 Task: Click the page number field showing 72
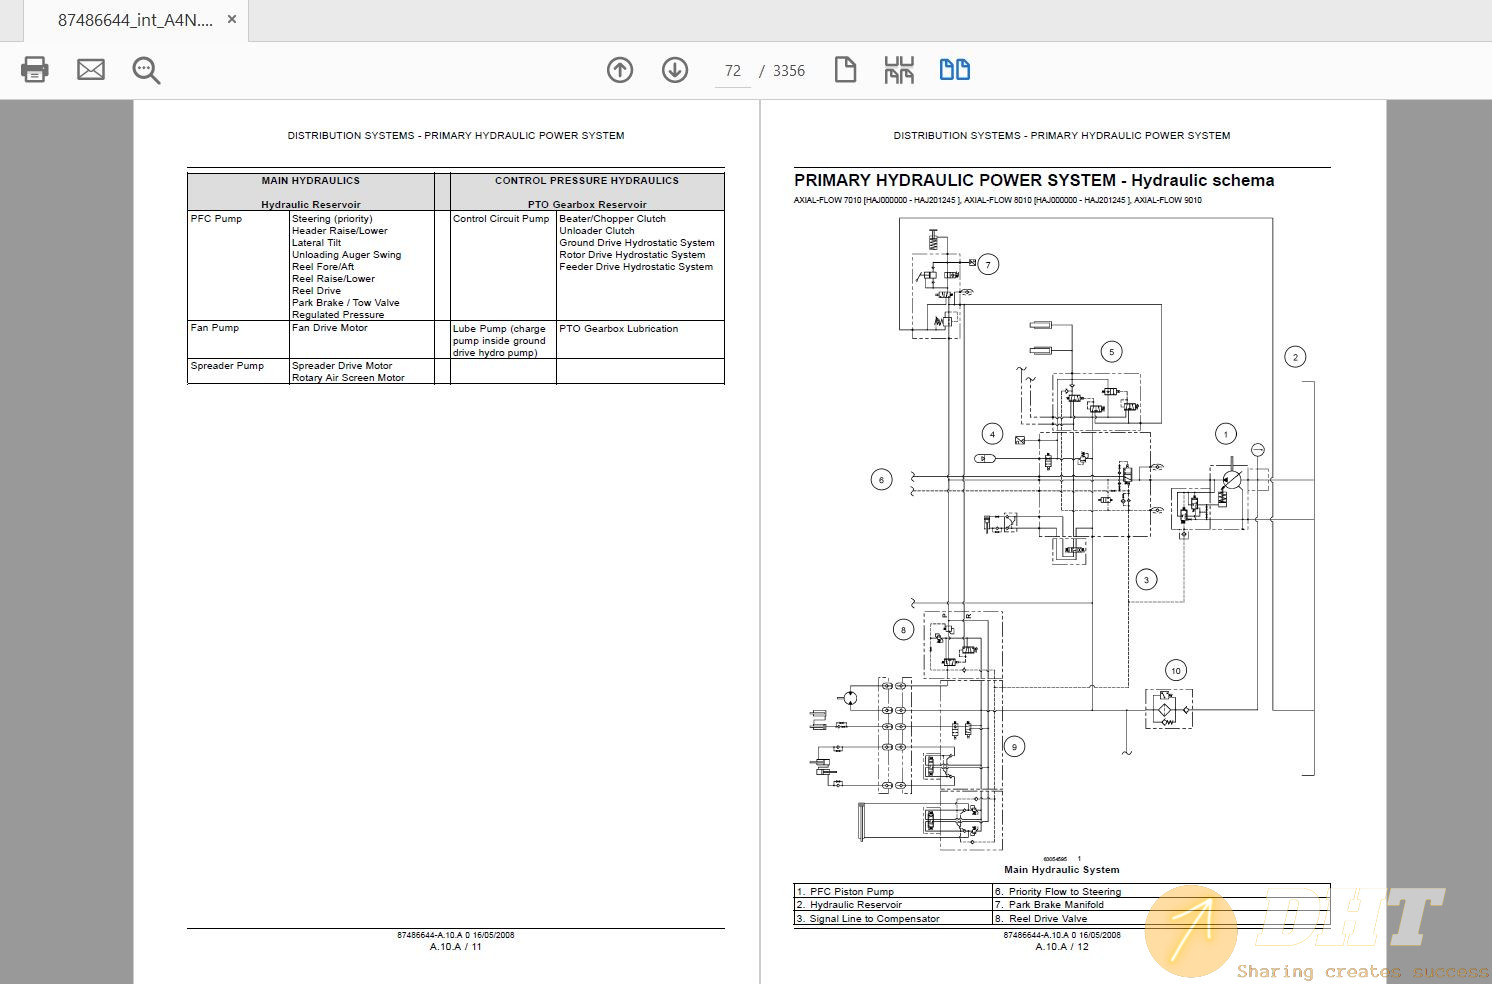(732, 70)
